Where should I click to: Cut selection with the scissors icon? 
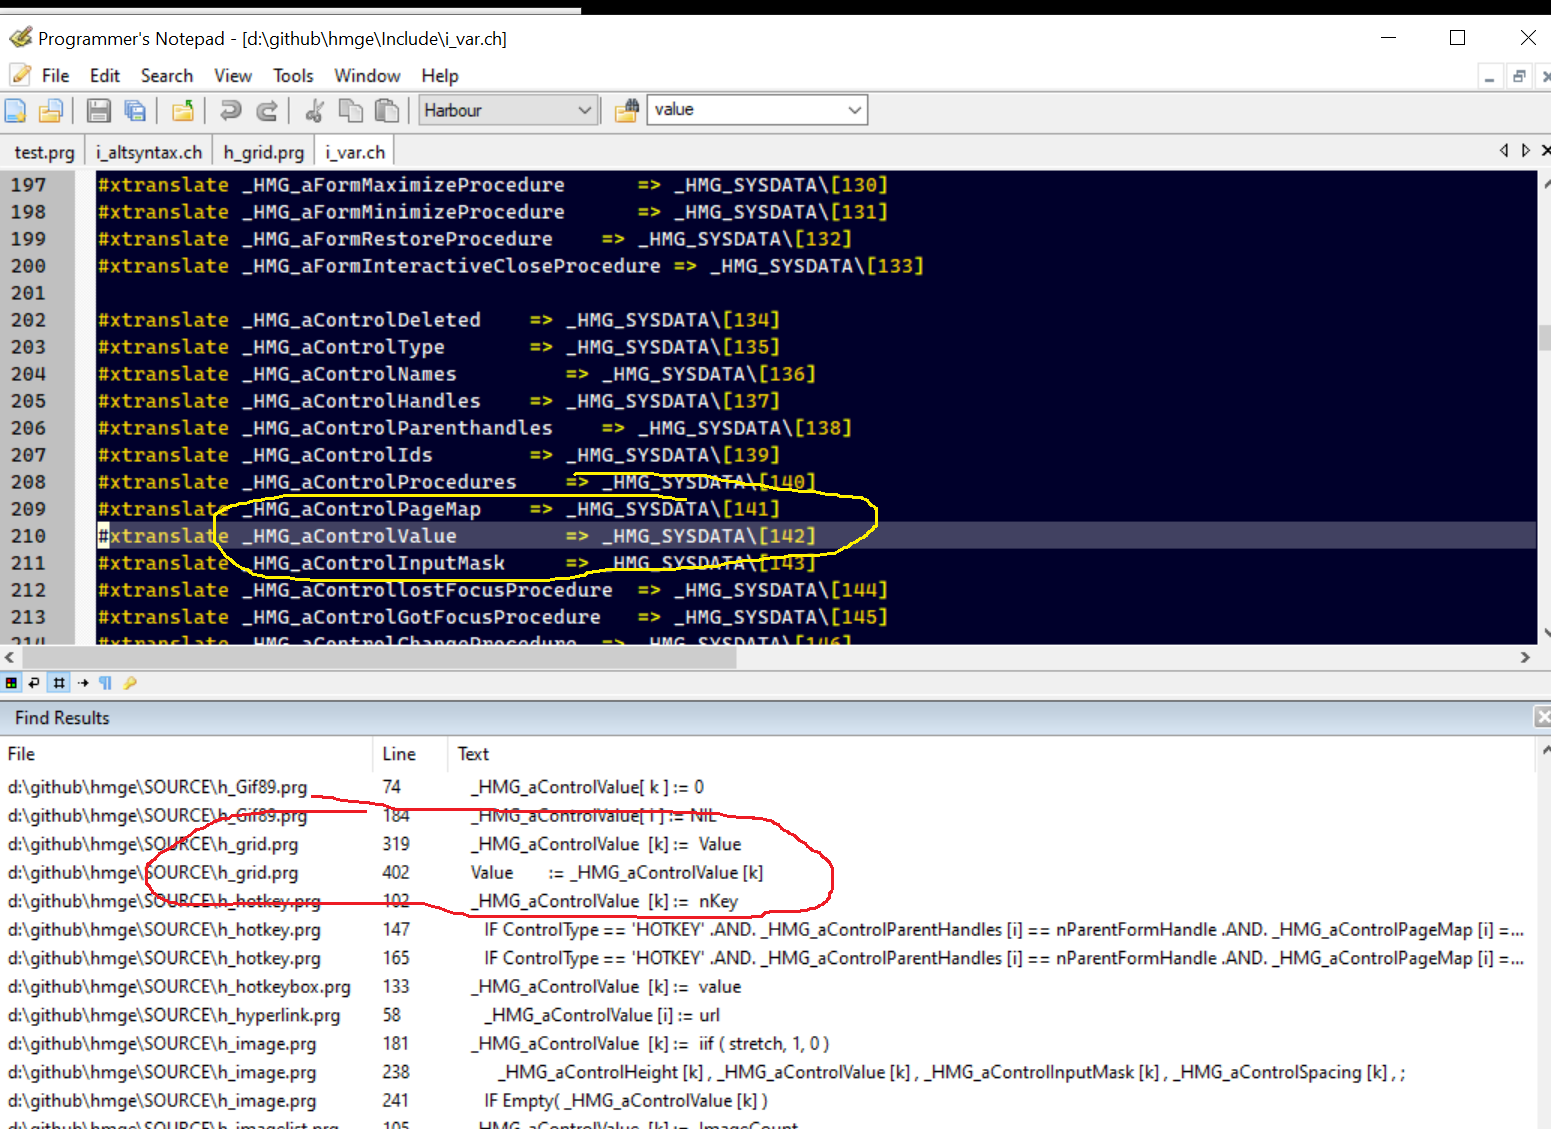pos(314,110)
